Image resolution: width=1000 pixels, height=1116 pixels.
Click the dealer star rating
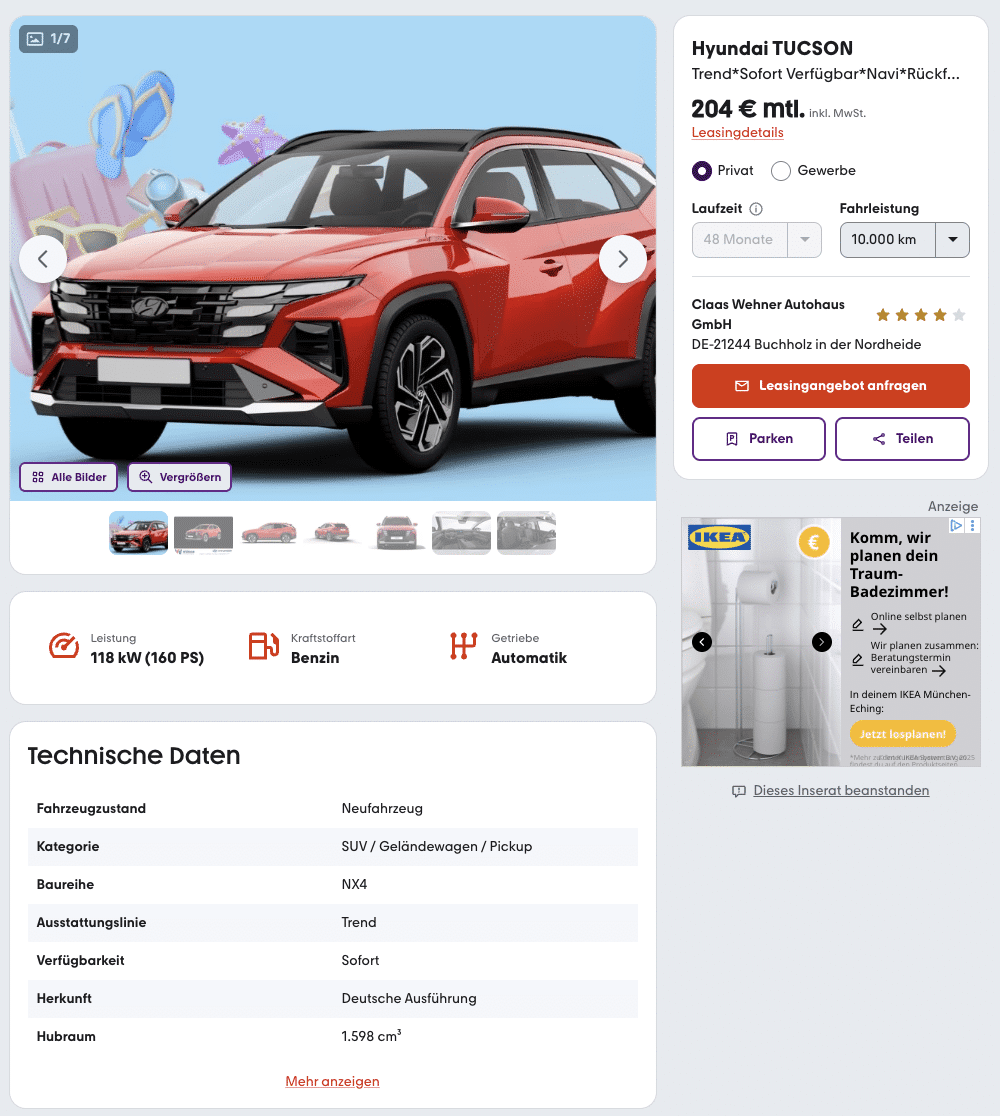point(921,315)
